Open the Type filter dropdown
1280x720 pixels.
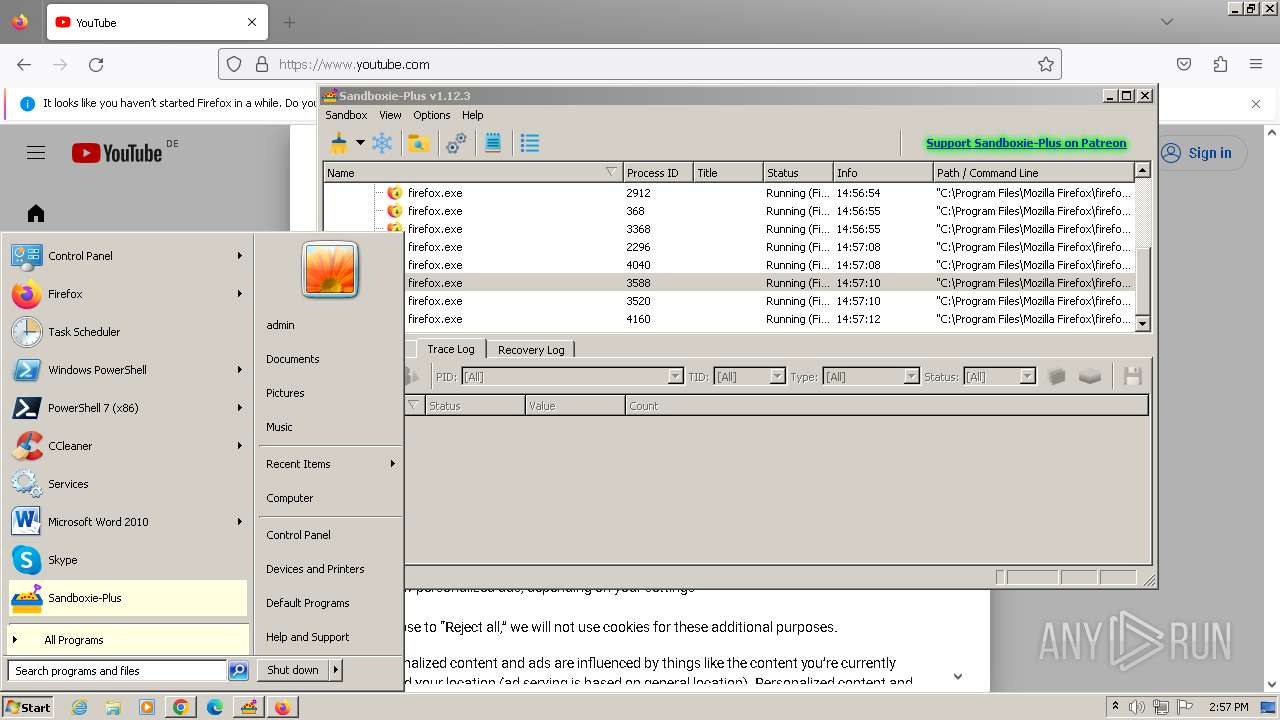[870, 377]
